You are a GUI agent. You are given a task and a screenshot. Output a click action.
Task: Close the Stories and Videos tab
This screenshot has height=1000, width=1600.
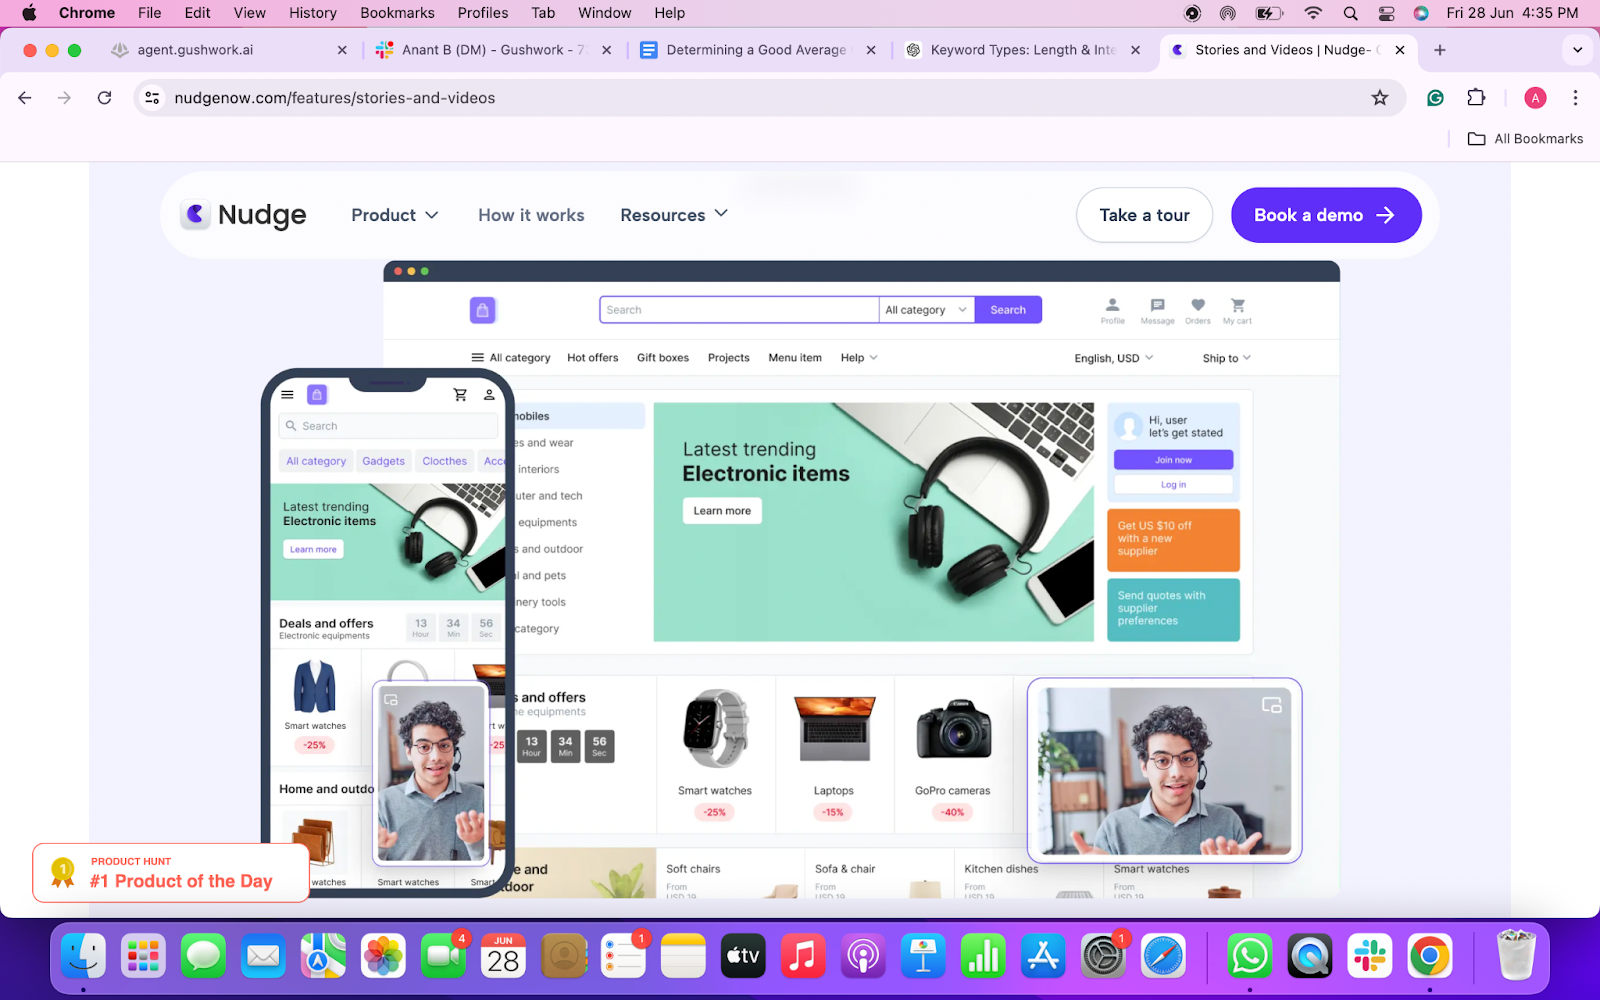coord(1400,50)
